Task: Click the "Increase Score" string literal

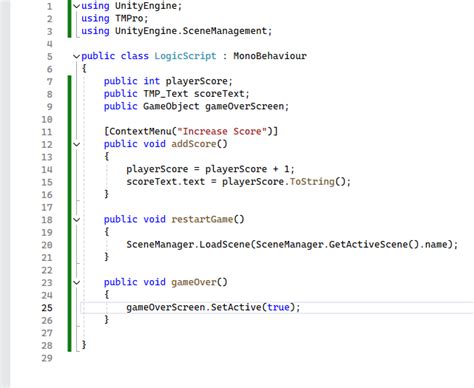Action: pos(222,131)
